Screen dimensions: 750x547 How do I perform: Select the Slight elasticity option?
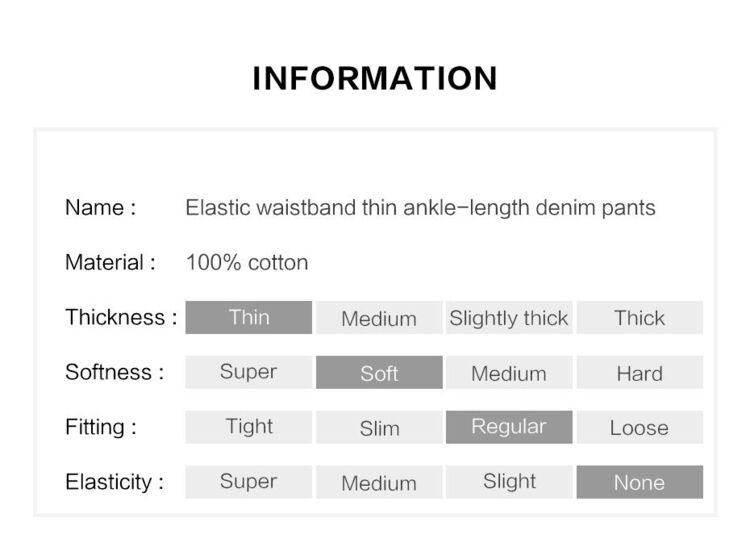(509, 482)
